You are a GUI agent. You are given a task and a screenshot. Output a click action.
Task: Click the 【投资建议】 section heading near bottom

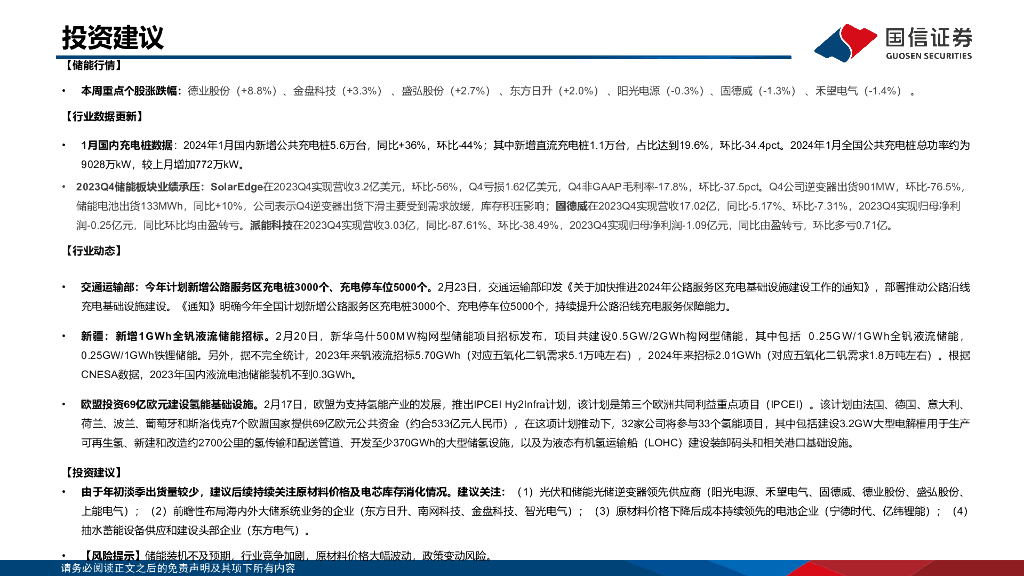point(92,473)
